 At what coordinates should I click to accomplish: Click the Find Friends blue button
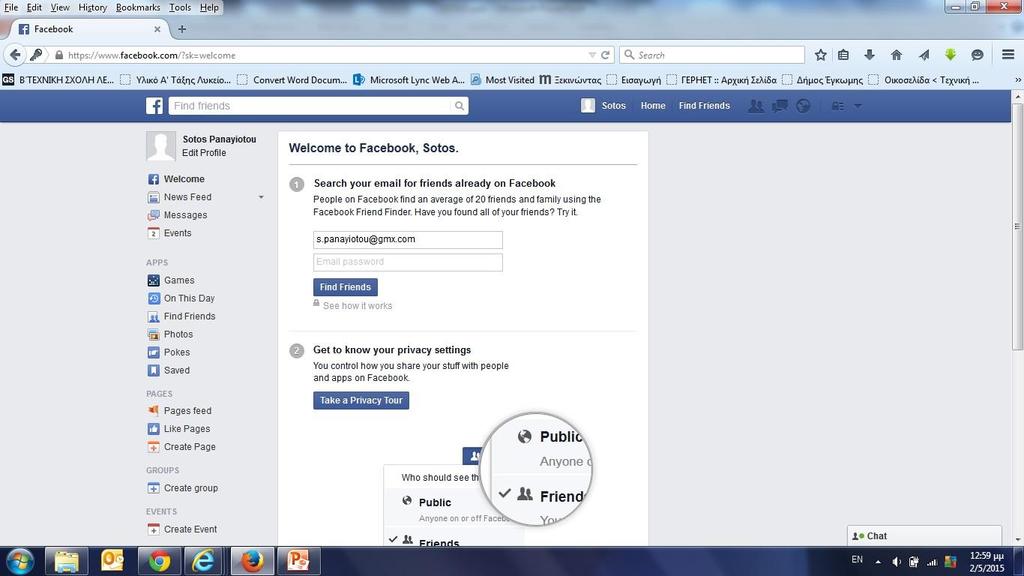click(x=345, y=287)
